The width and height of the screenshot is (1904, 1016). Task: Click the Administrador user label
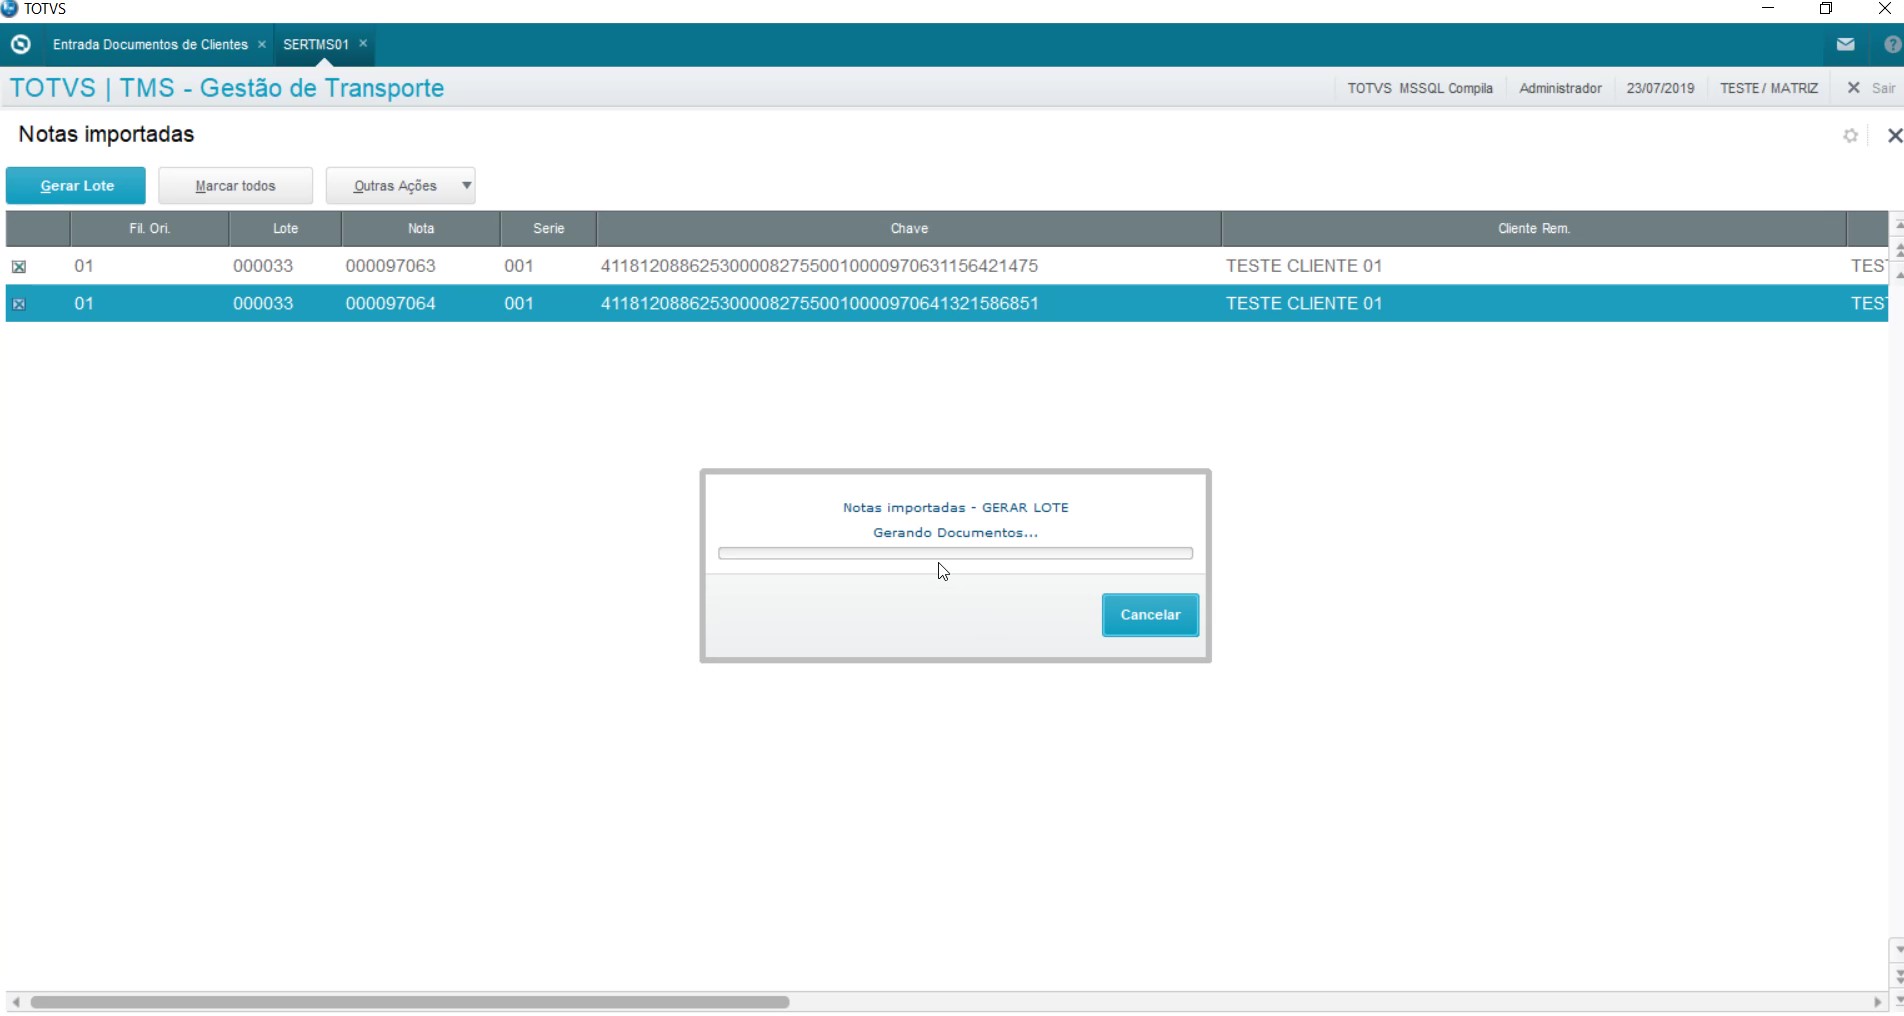click(x=1560, y=88)
